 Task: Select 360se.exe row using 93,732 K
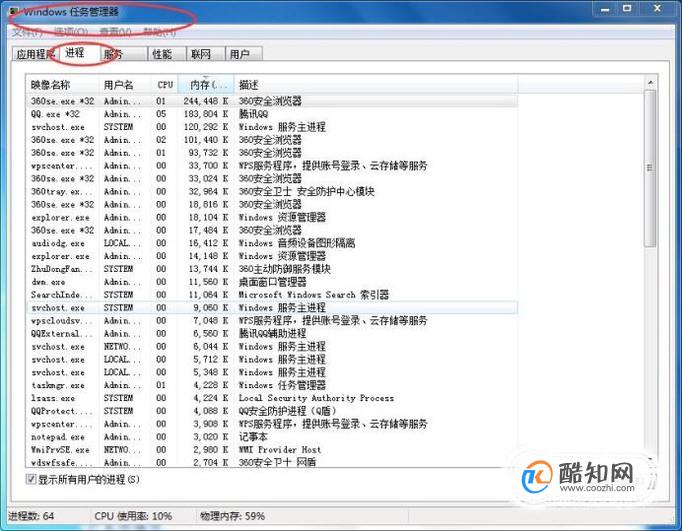tap(272, 153)
